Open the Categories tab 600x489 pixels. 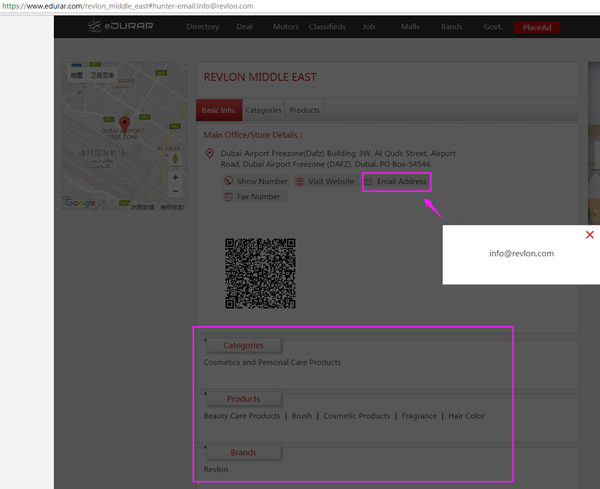[x=263, y=110]
